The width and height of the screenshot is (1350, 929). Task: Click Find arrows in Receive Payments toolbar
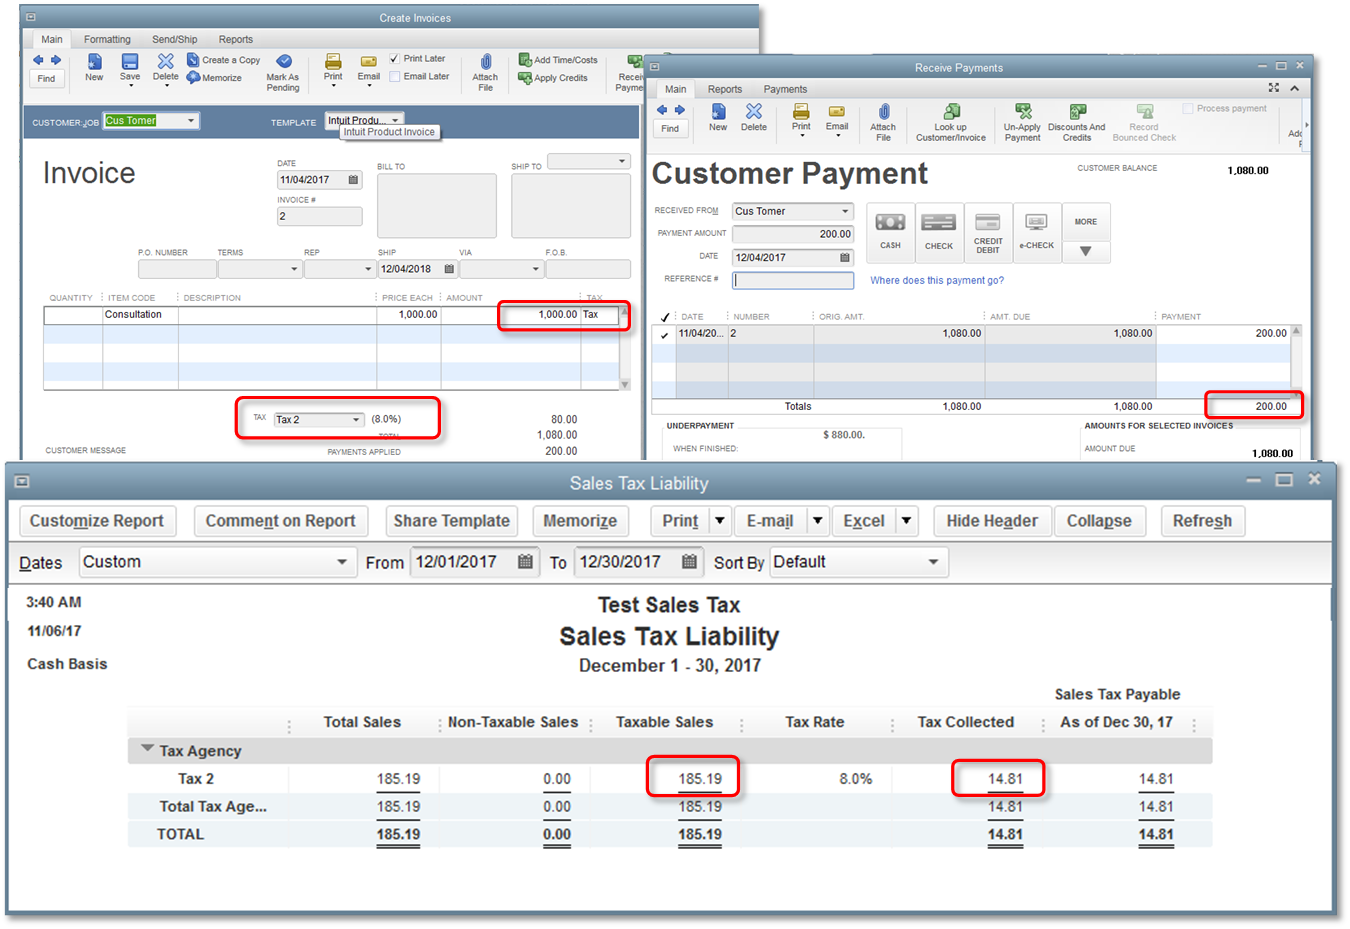point(670,110)
